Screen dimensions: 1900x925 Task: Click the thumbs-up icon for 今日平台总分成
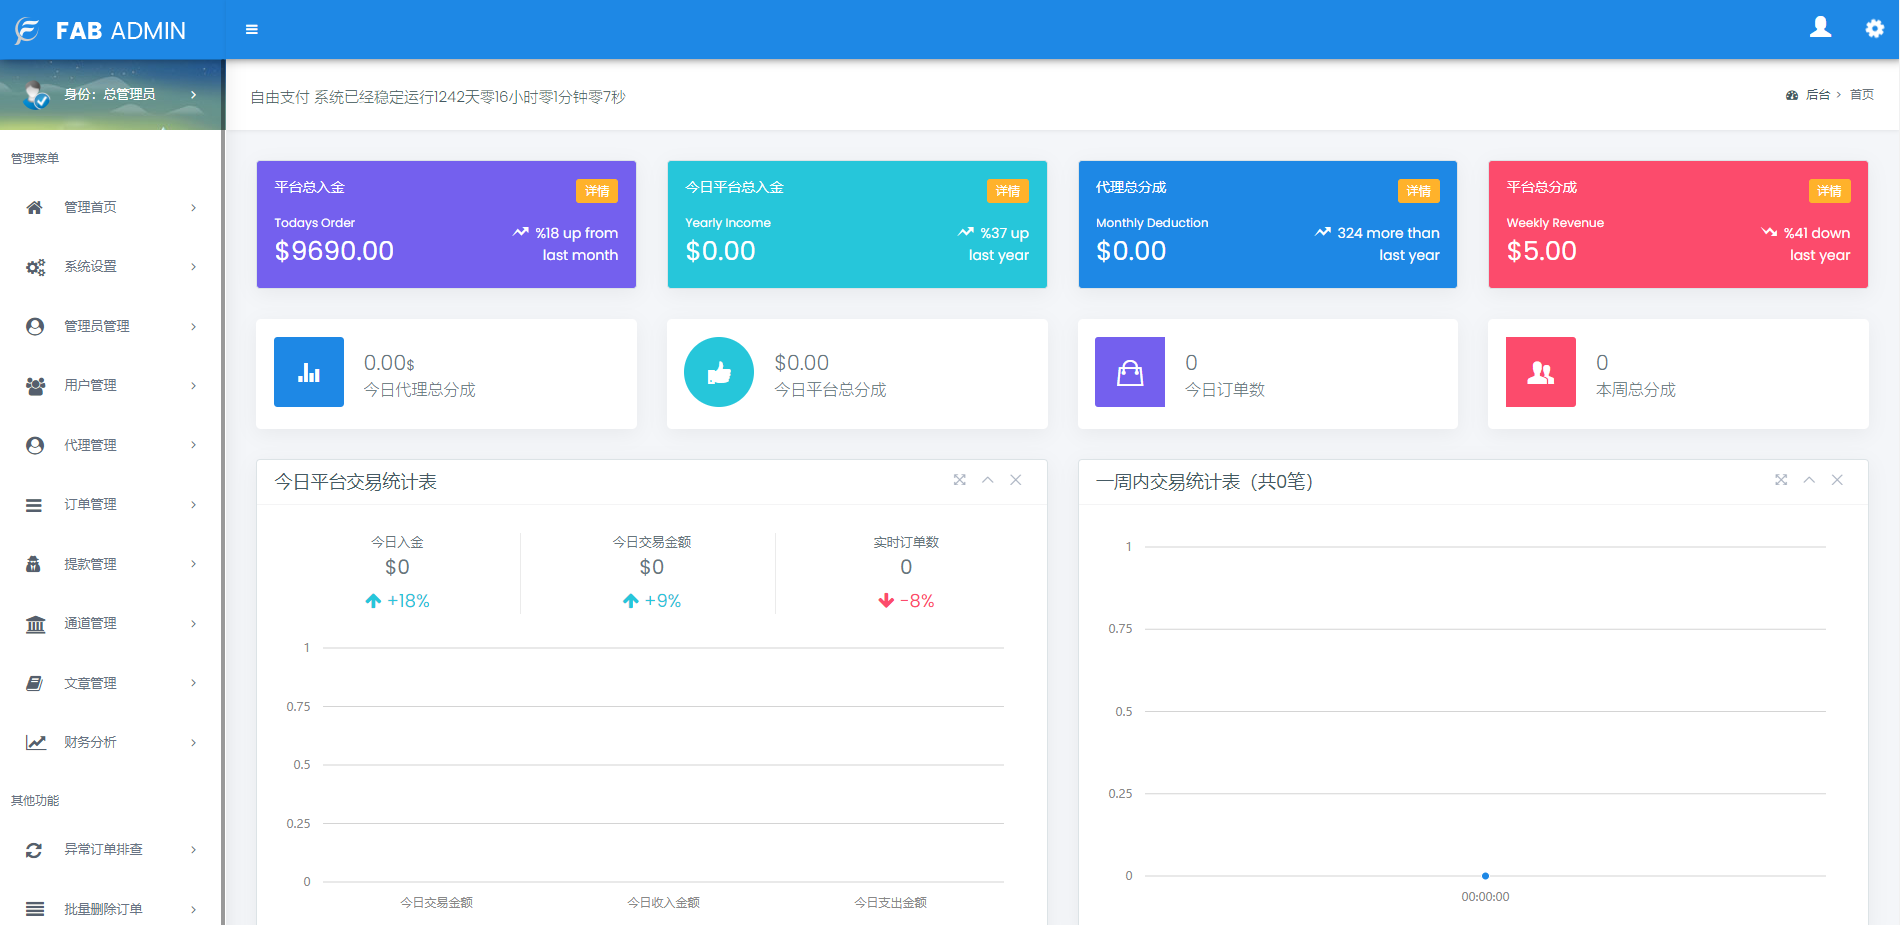tap(719, 372)
